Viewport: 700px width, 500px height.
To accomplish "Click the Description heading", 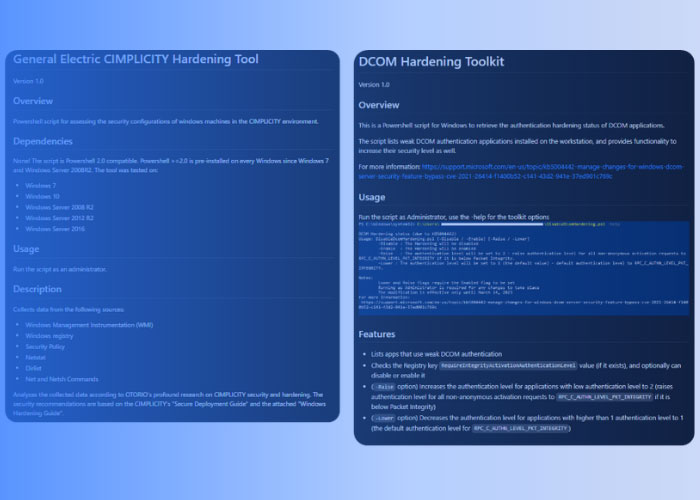I will (x=38, y=289).
